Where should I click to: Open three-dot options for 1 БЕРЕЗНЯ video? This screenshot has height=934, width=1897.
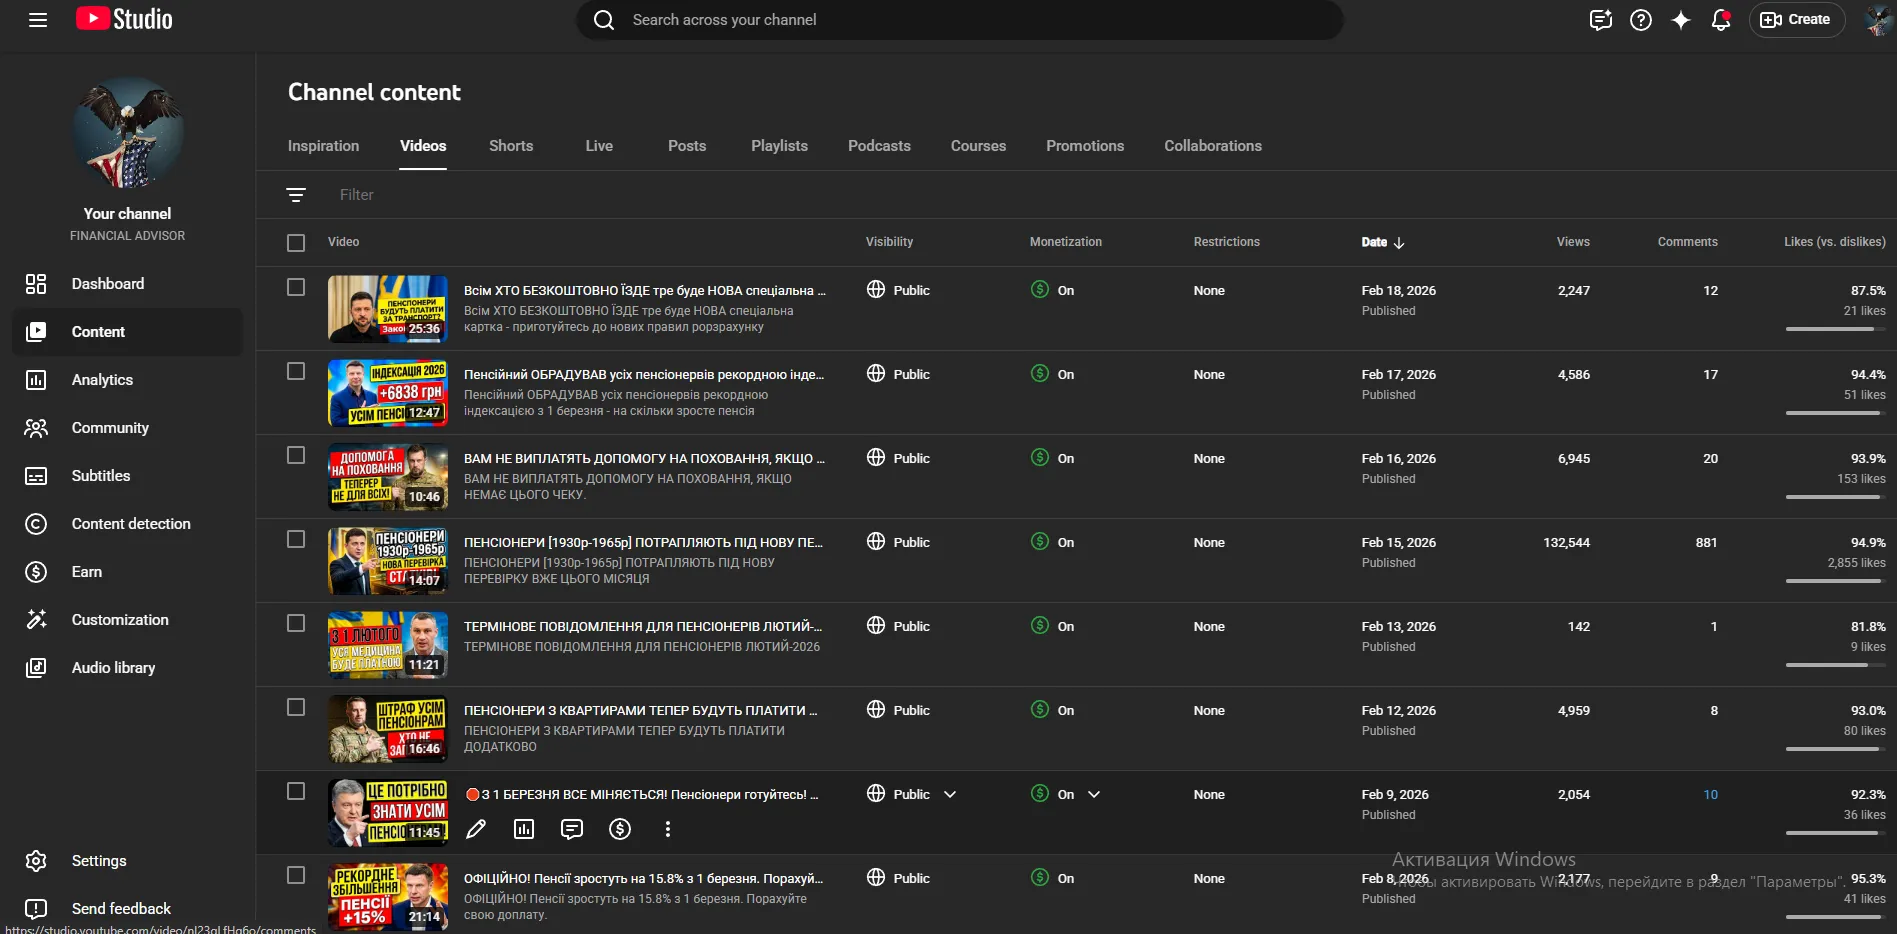point(668,829)
